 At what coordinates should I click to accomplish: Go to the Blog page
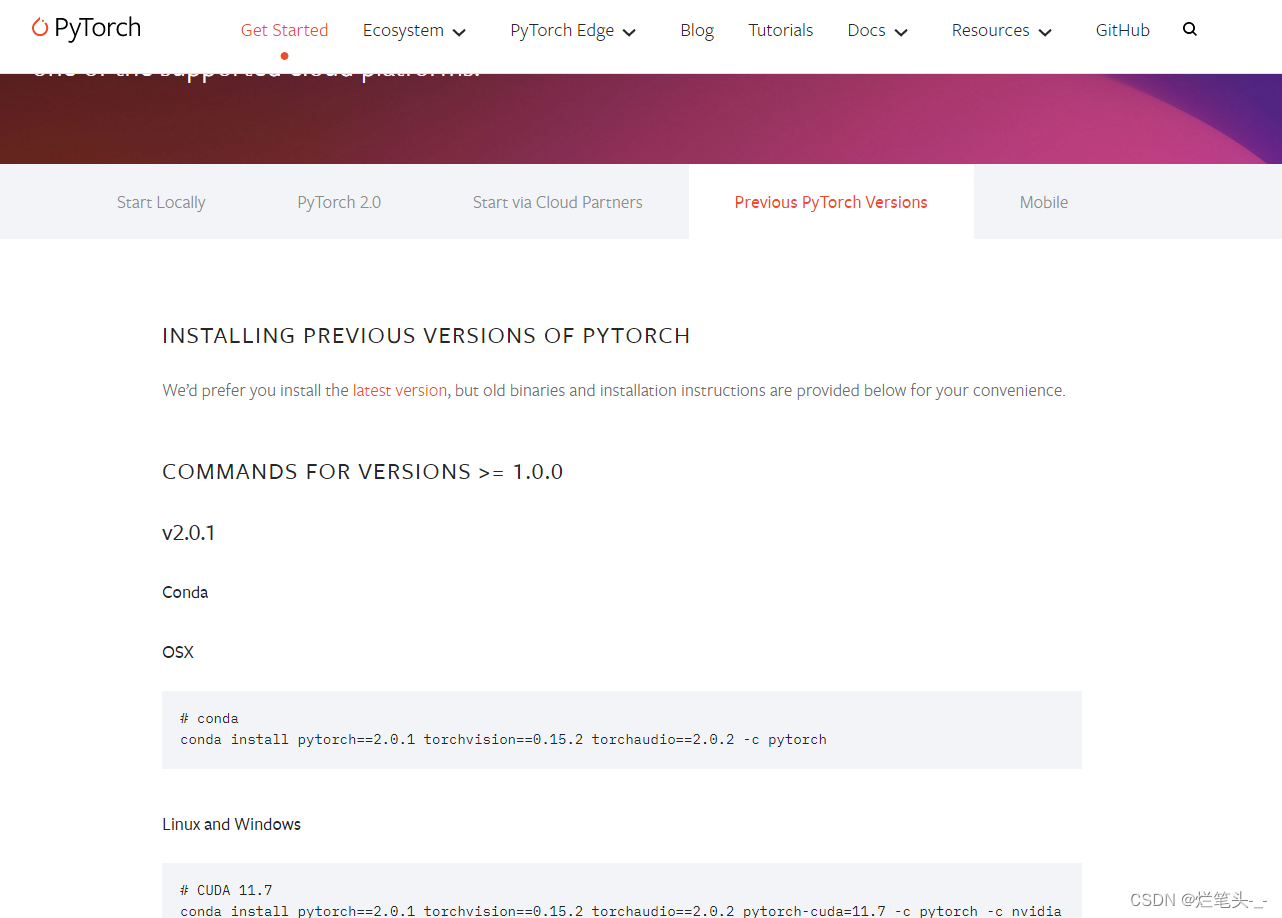(x=697, y=30)
